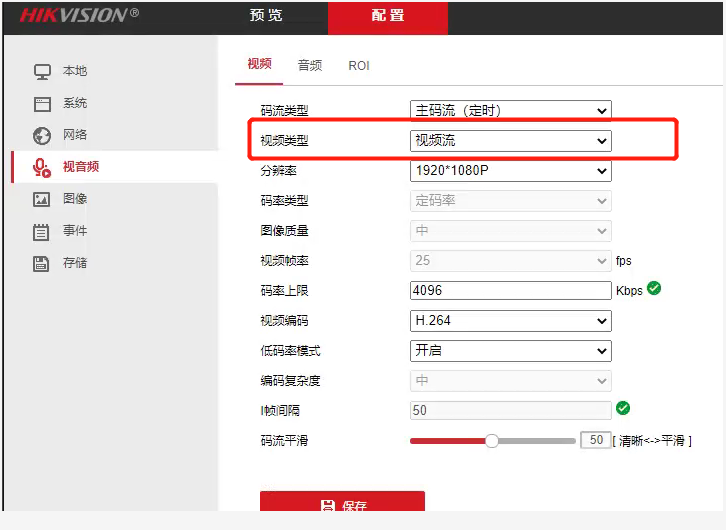Open the 低码率模式 dropdown showing 开启

click(x=510, y=351)
